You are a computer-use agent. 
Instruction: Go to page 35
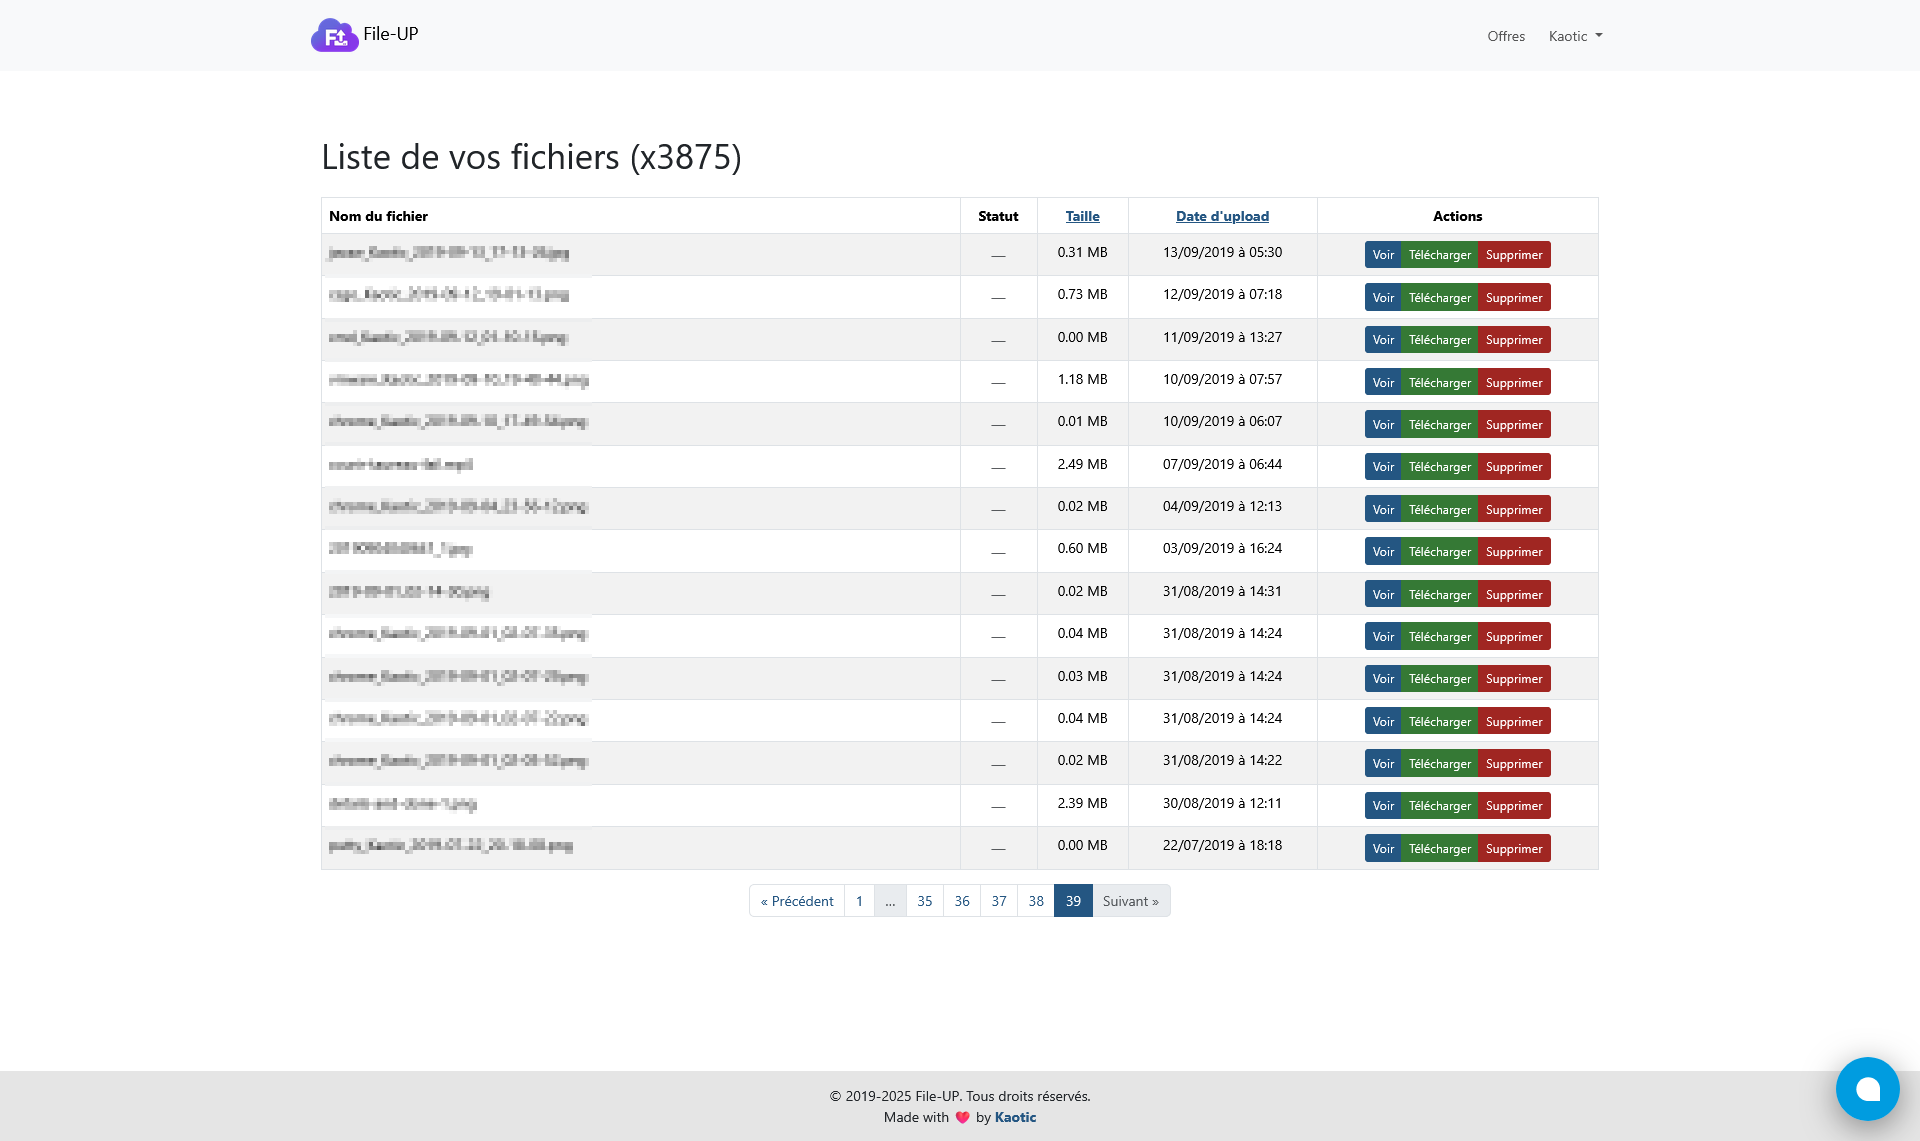click(x=924, y=901)
